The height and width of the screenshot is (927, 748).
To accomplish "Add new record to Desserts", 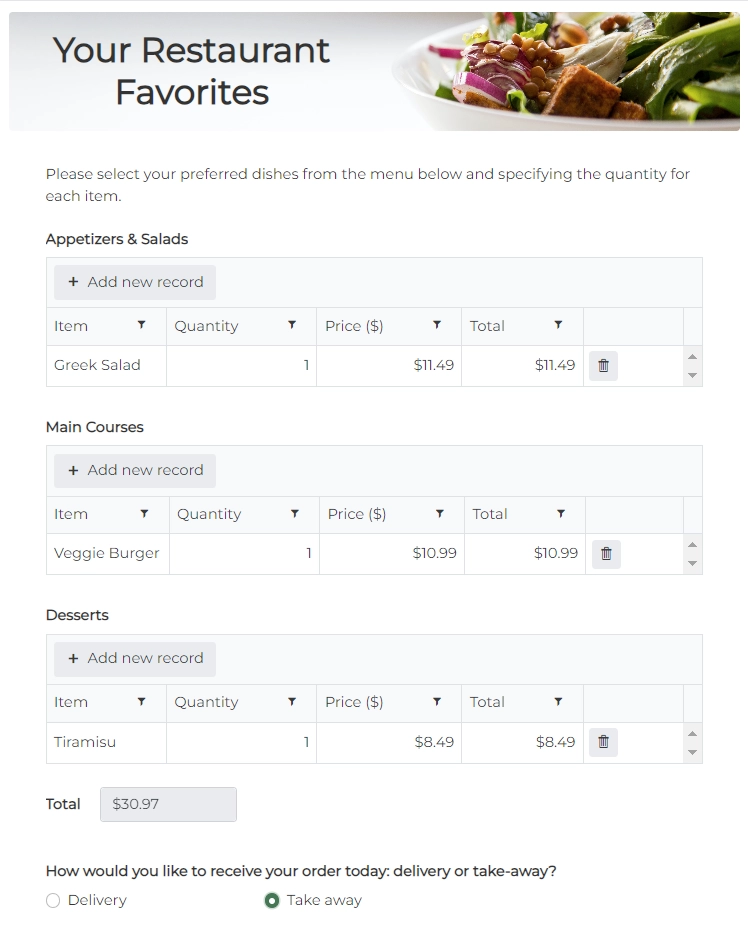I will [x=135, y=658].
